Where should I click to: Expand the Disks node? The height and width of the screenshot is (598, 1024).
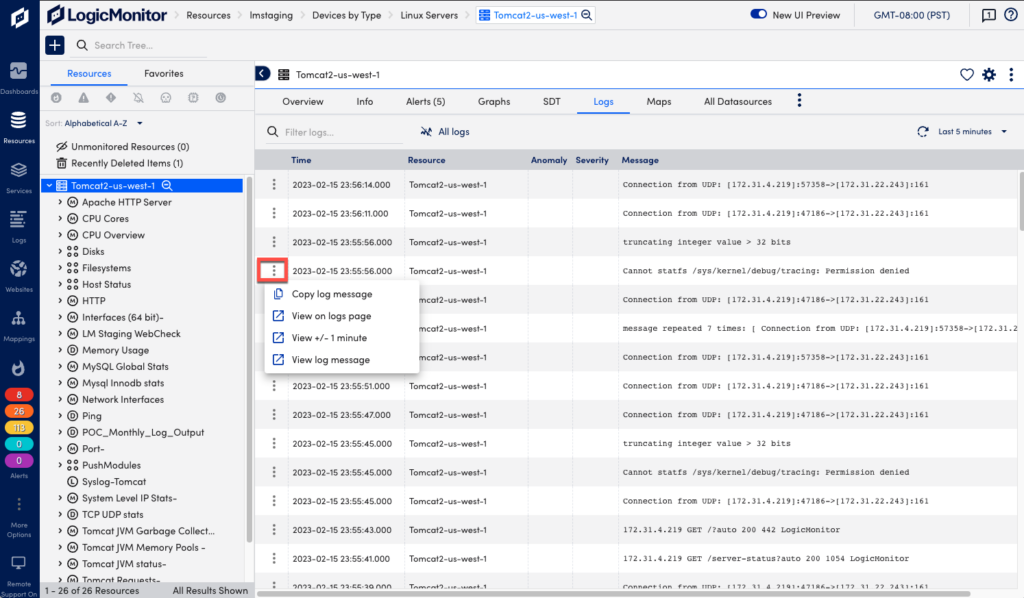tap(60, 251)
